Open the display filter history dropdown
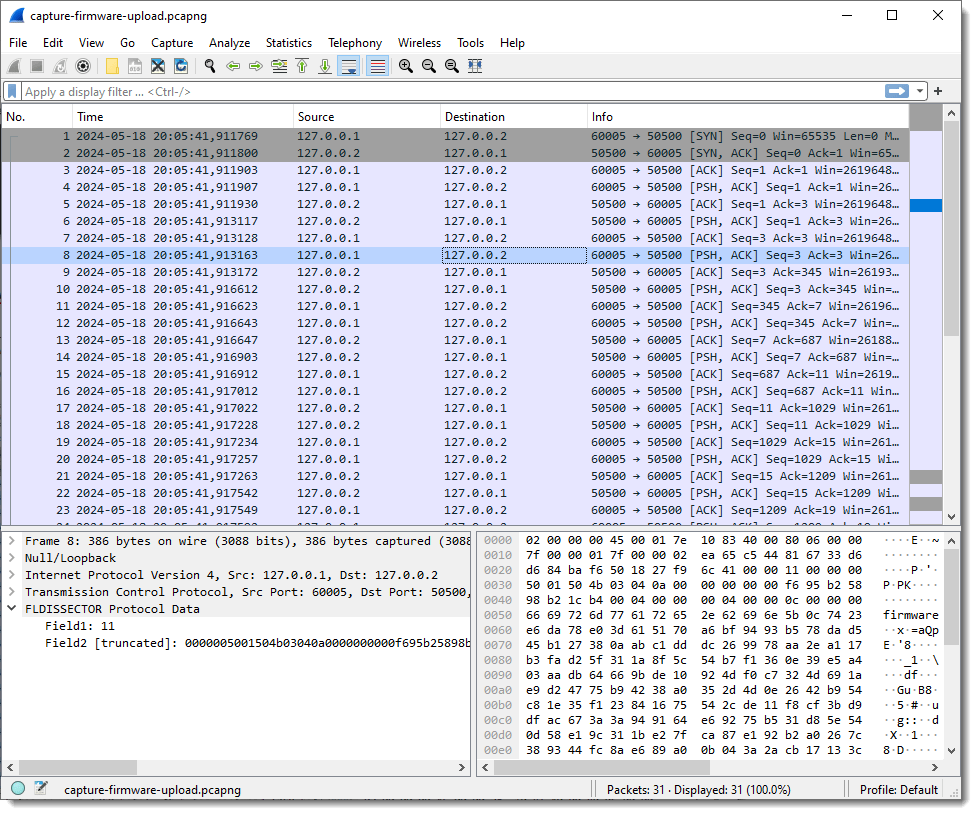Screen dimensions: 977x815 tap(920, 91)
